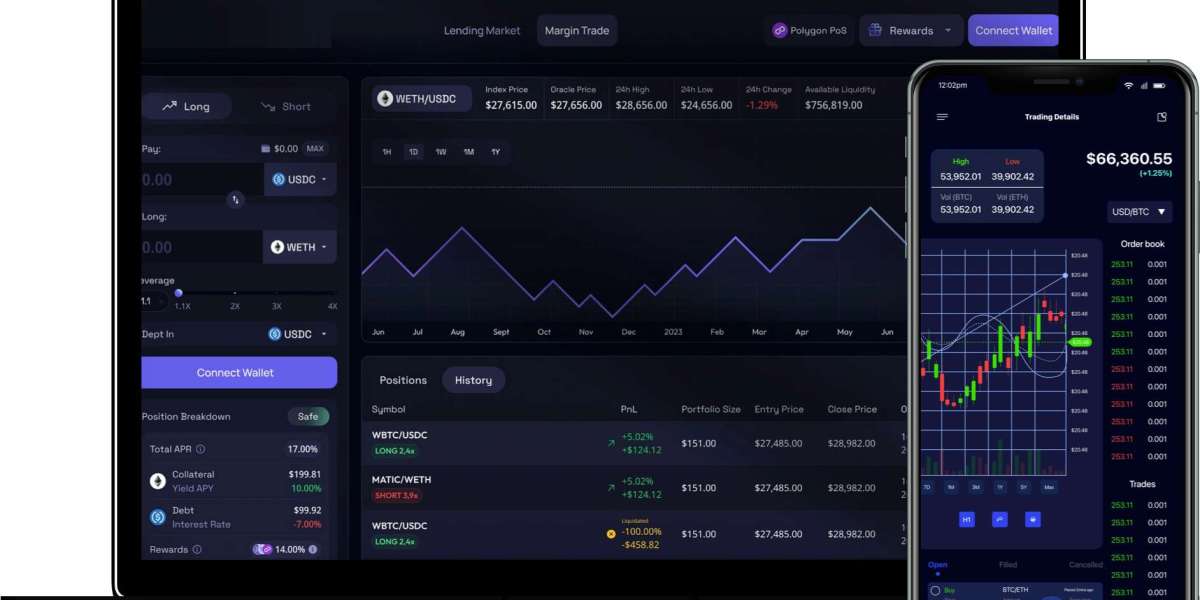The width and height of the screenshot is (1200, 600).
Task: Click the Pay amount input field
Action: click(x=195, y=180)
